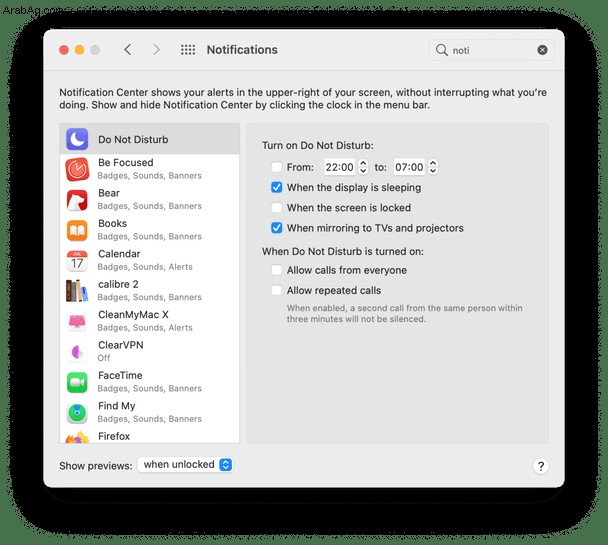Viewport: 608px width, 545px height.
Task: Minimize the window with yellow button
Action: (x=79, y=50)
